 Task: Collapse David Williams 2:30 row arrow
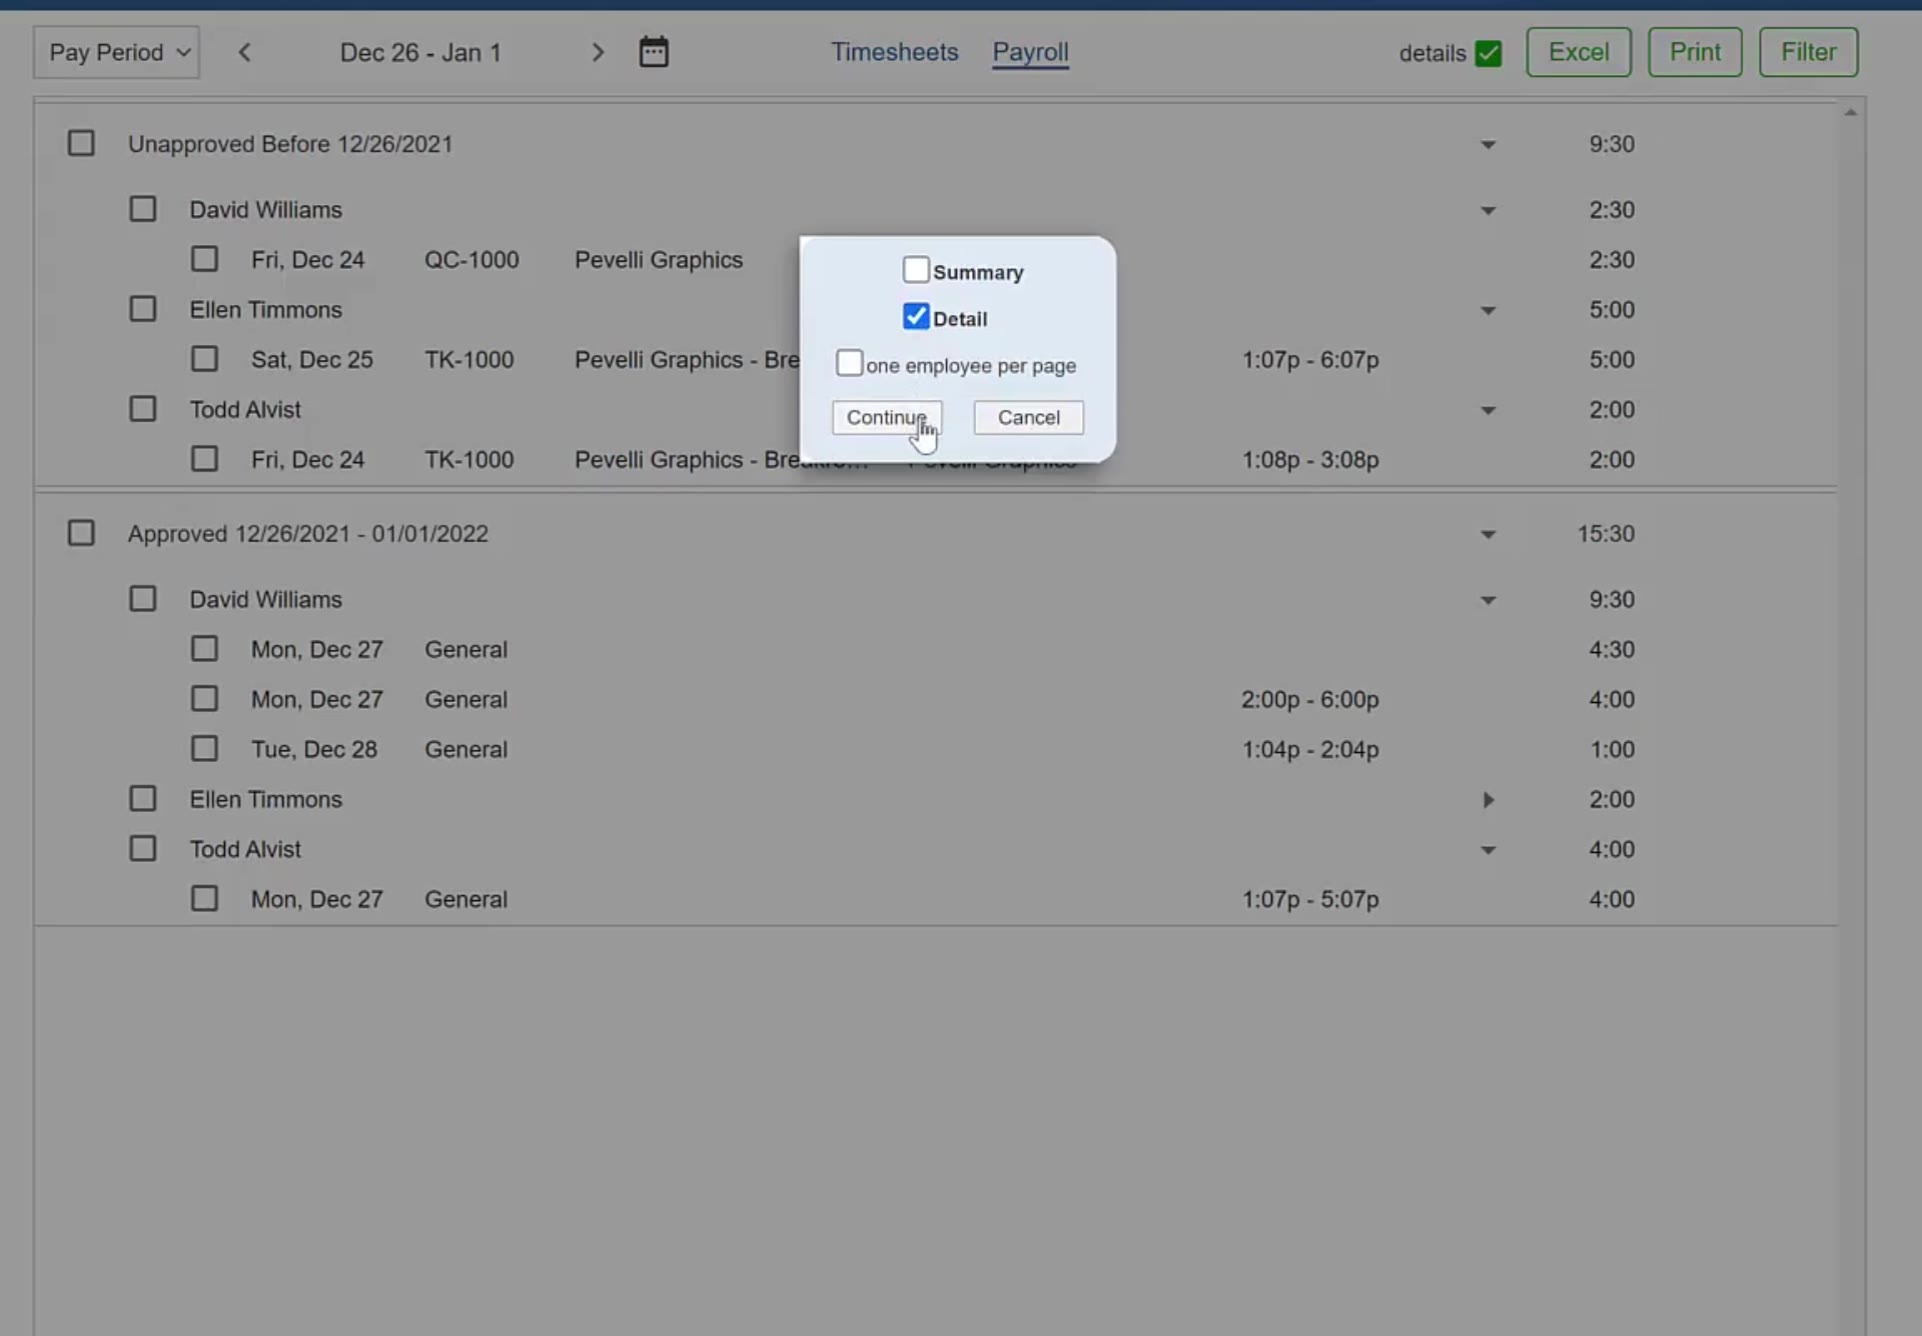(1488, 211)
